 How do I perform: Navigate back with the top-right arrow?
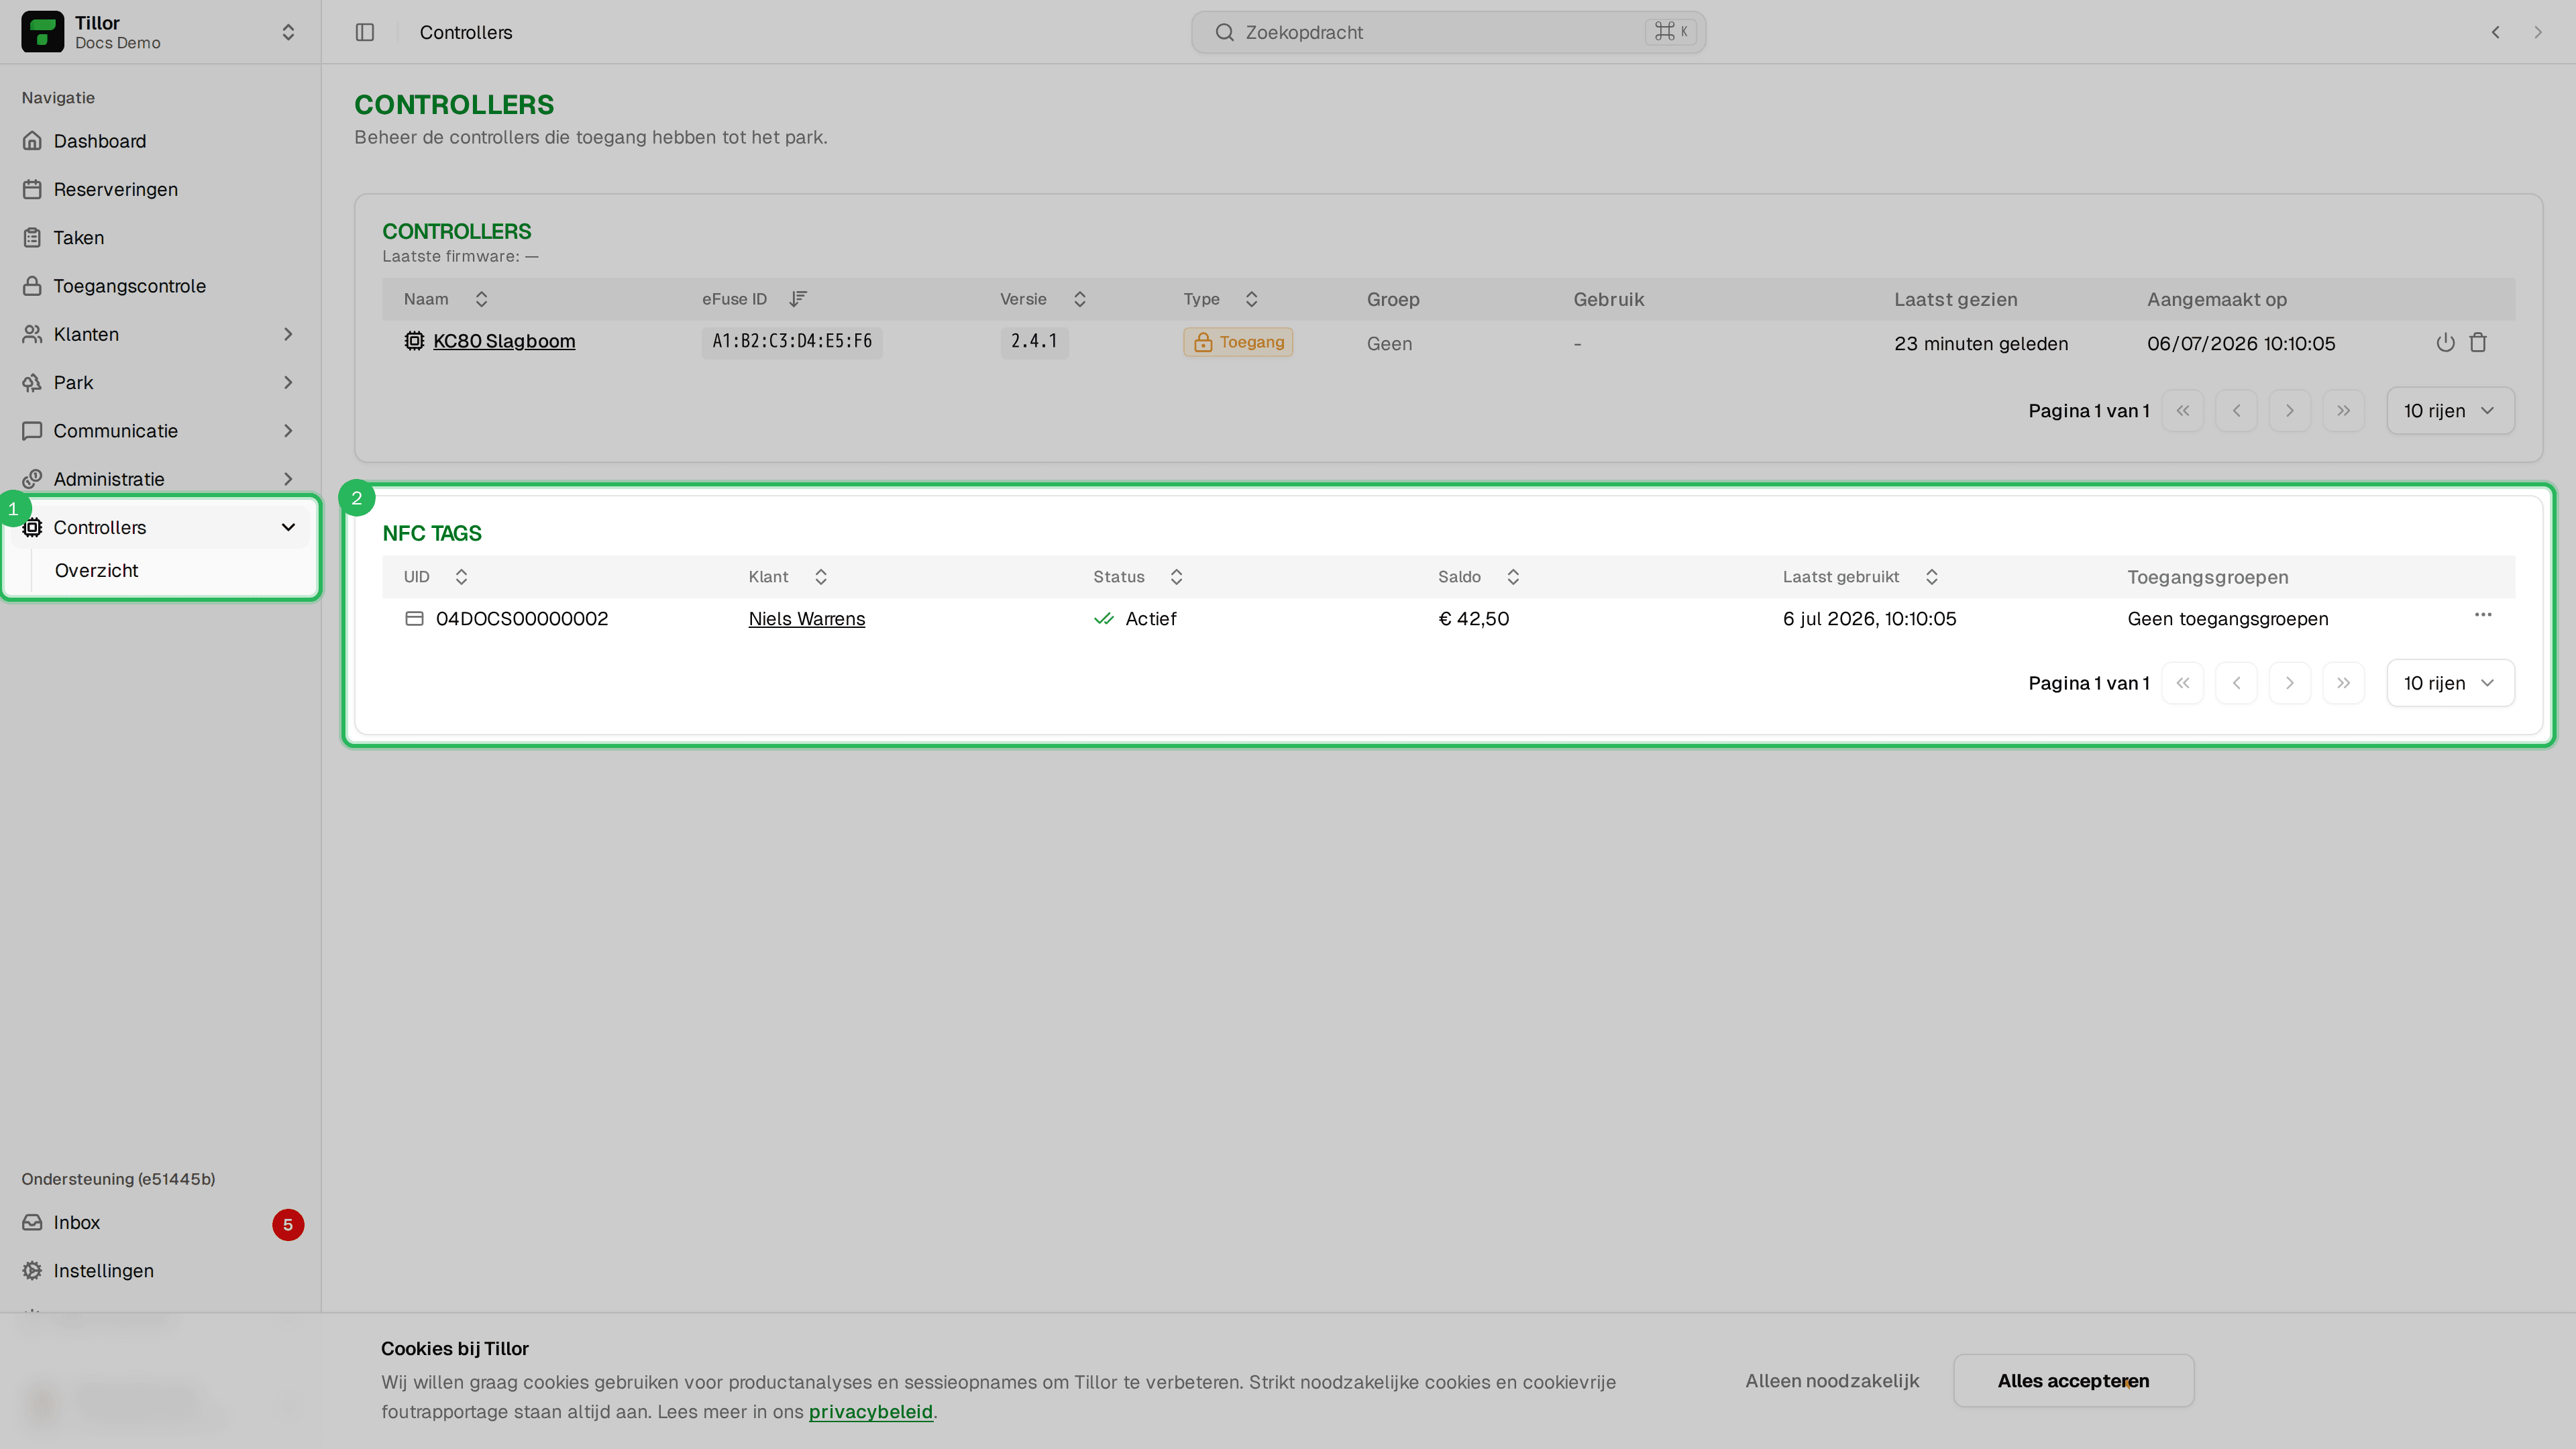click(2496, 32)
